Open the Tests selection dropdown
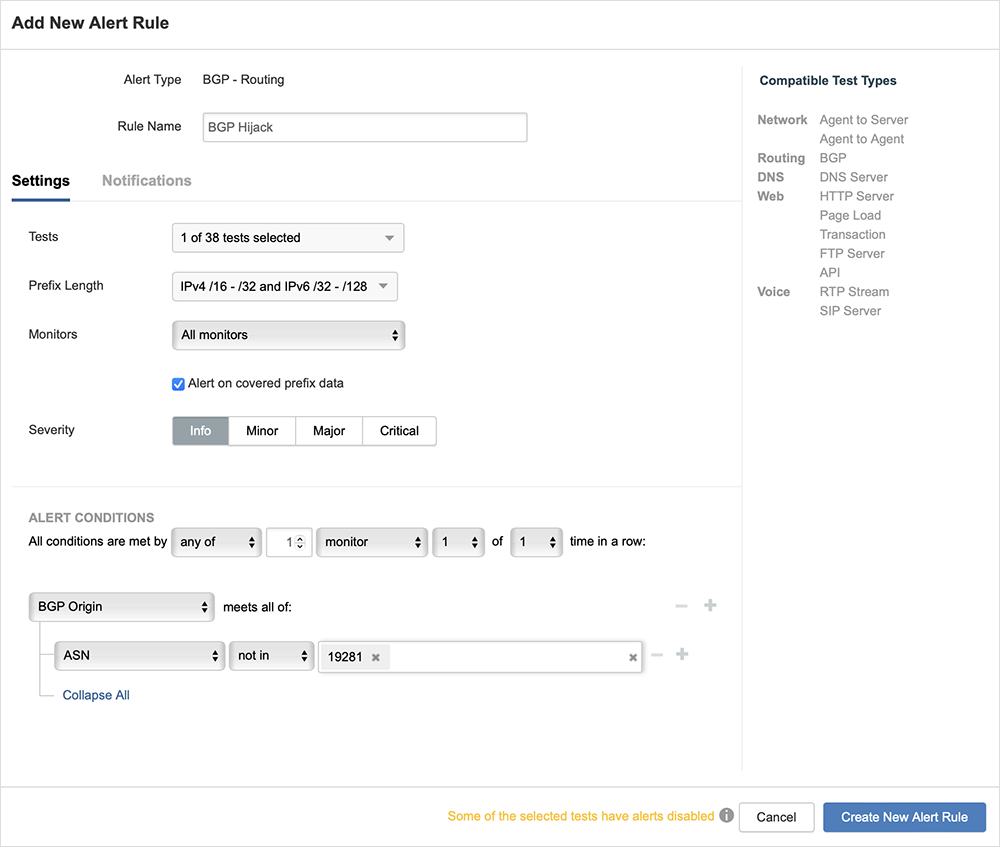1000x847 pixels. pos(288,238)
